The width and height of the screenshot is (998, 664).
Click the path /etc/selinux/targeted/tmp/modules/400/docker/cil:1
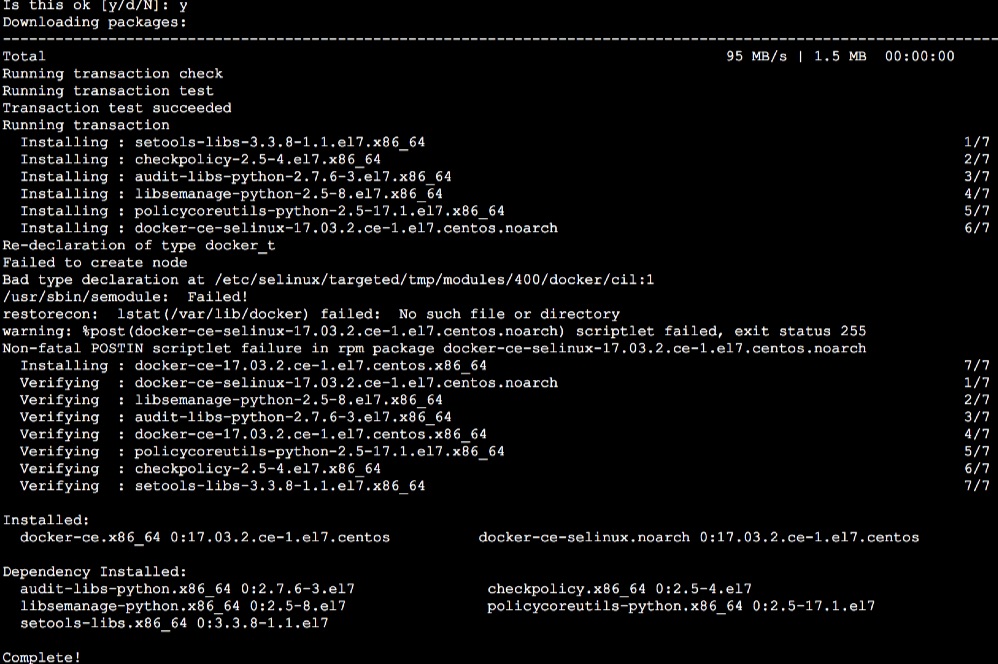point(435,279)
